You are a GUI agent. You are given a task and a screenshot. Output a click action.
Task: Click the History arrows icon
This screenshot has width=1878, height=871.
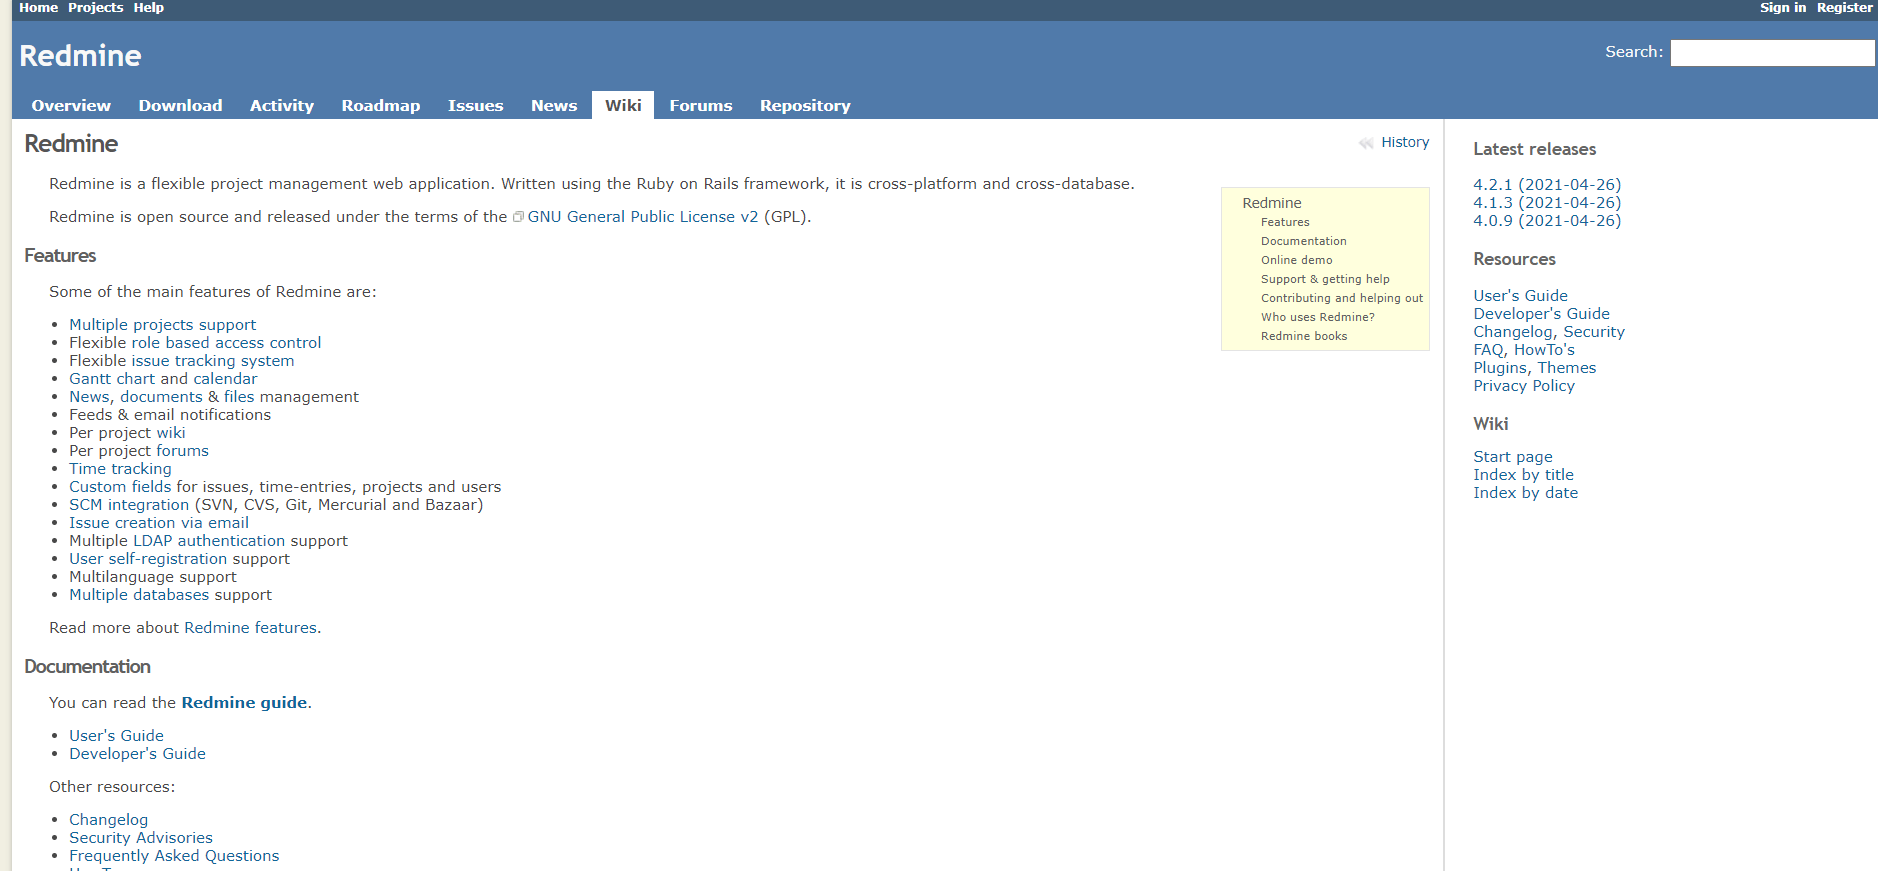tap(1366, 143)
